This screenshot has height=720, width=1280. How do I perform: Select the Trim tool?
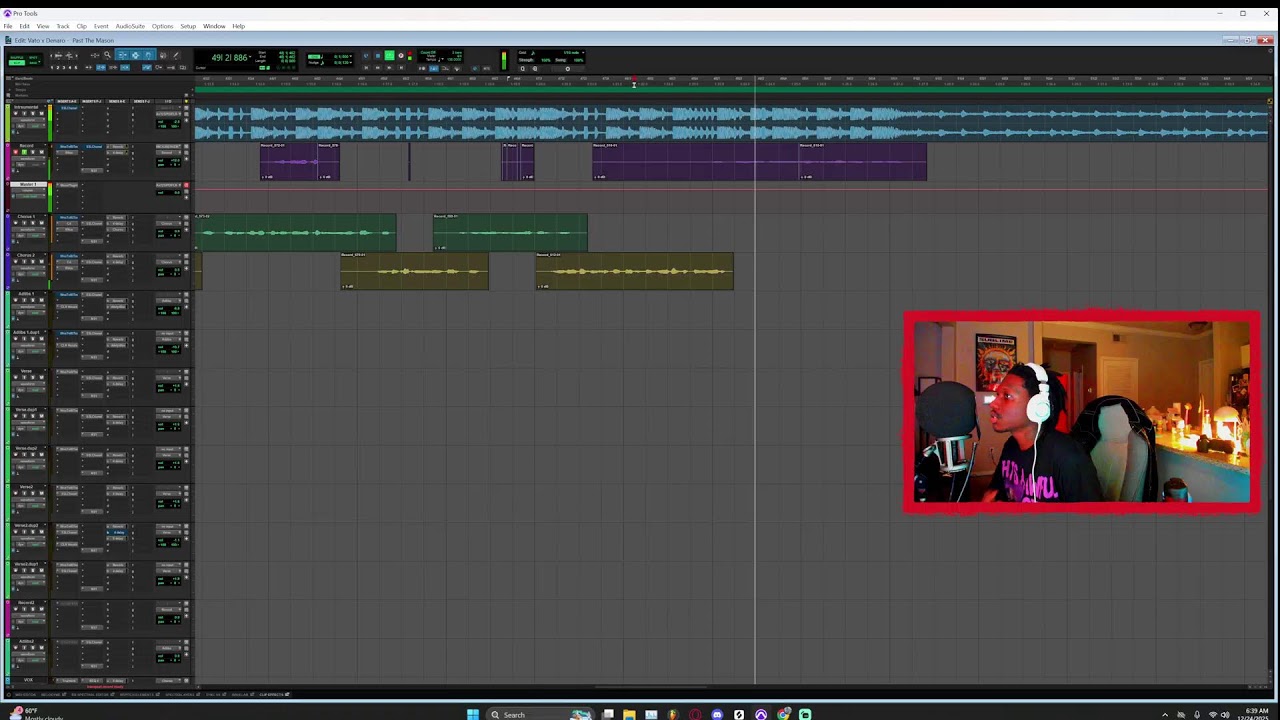(x=122, y=55)
